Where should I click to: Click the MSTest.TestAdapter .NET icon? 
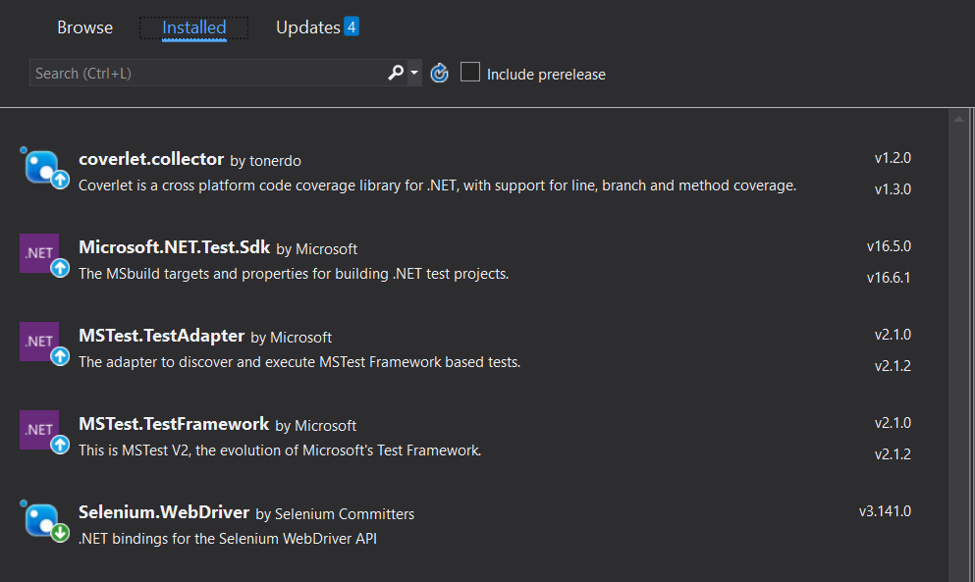(x=40, y=341)
